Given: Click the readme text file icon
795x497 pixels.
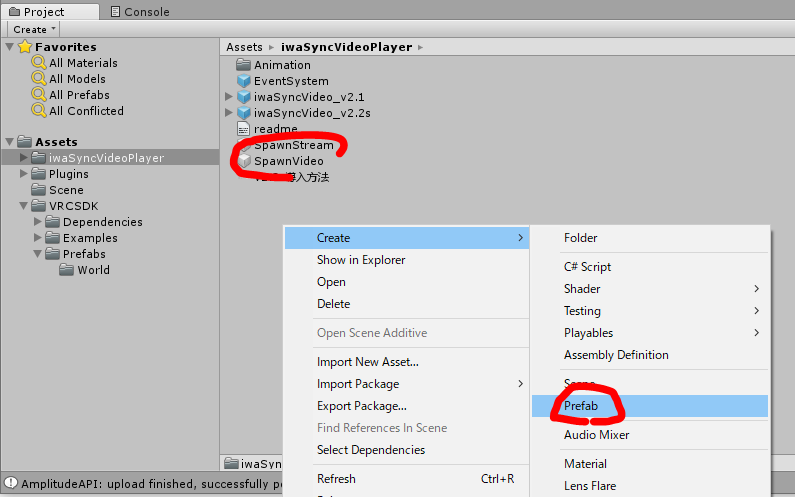Looking at the screenshot, I should tap(243, 129).
